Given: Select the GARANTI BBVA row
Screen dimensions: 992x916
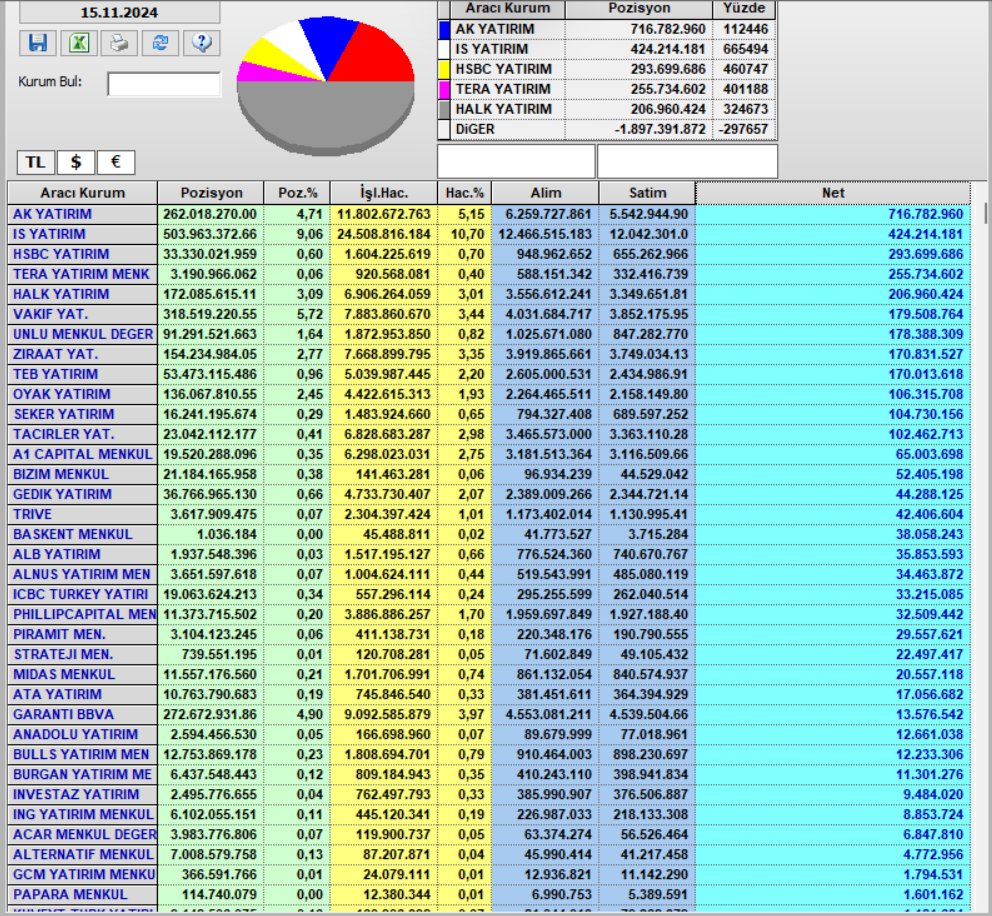Looking at the screenshot, I should 488,715.
